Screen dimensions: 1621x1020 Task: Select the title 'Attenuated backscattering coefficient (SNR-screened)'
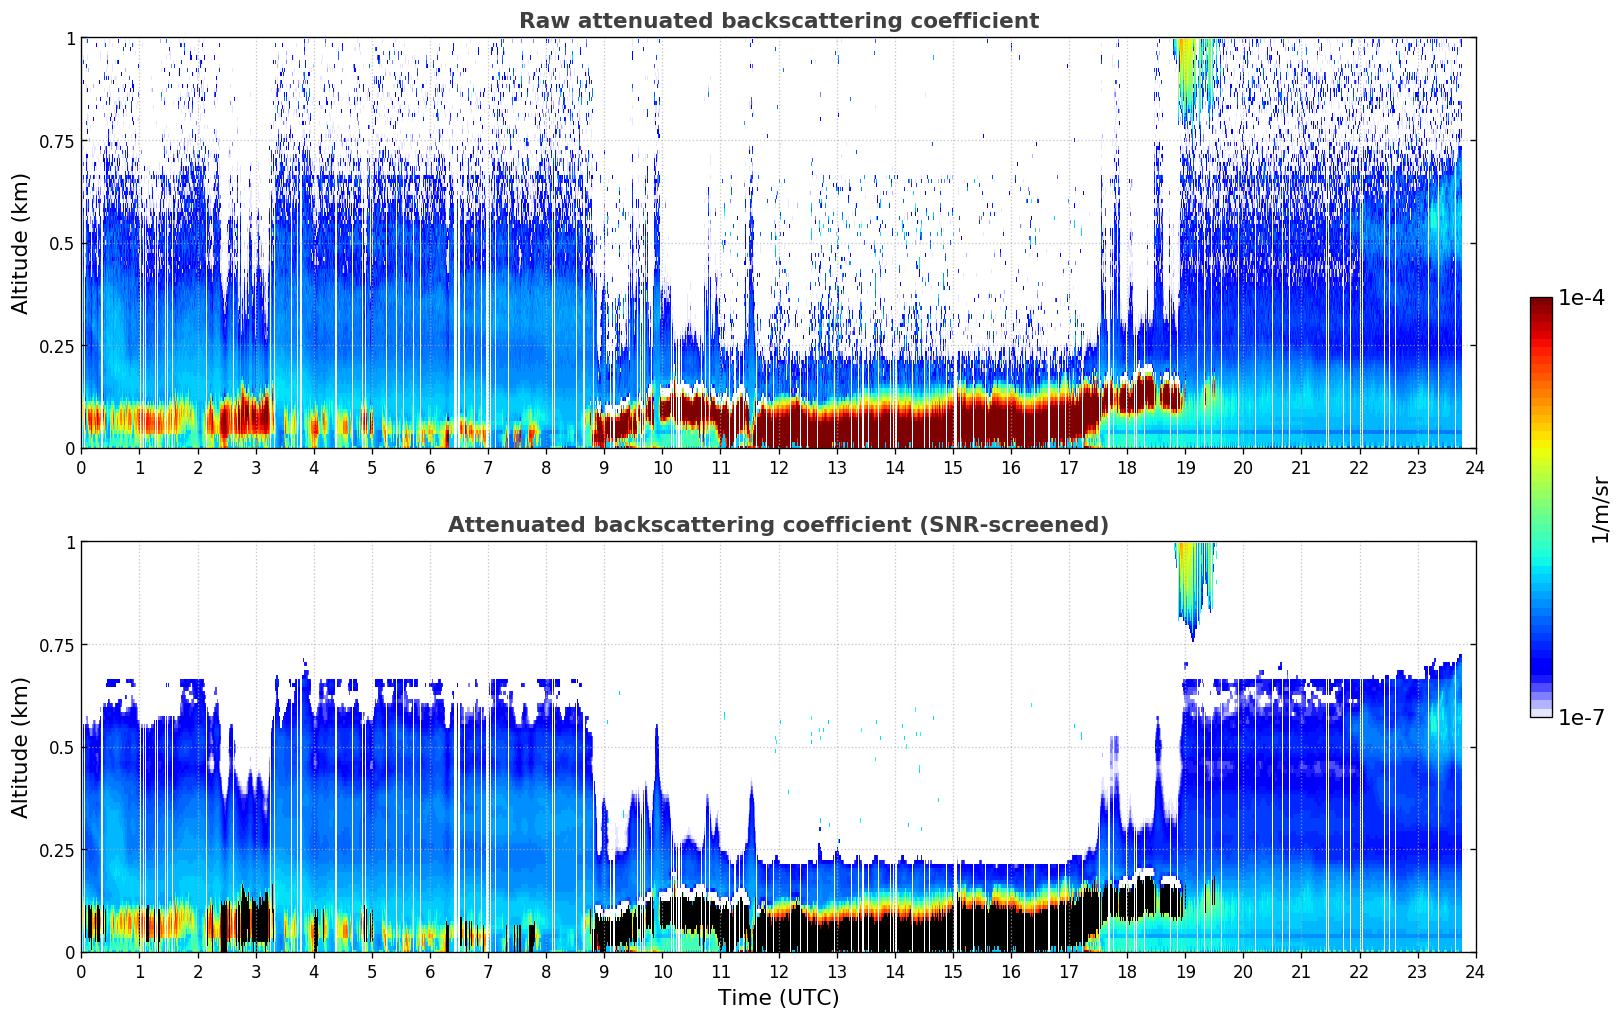click(778, 525)
